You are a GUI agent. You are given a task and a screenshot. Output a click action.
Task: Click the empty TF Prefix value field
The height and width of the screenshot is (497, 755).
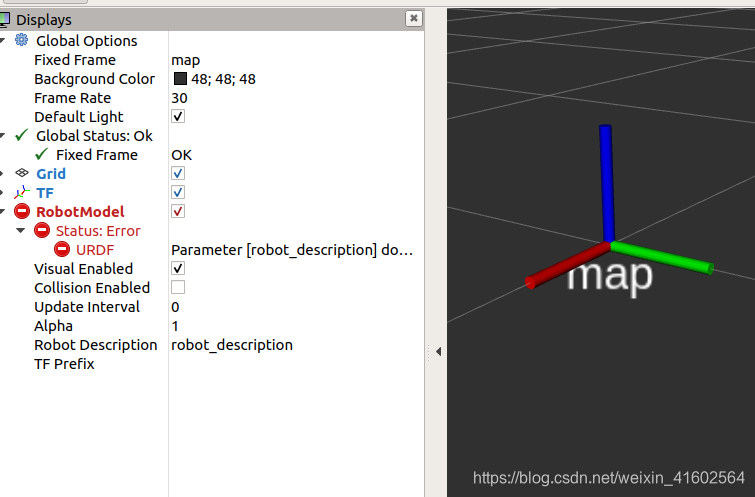[x=296, y=364]
